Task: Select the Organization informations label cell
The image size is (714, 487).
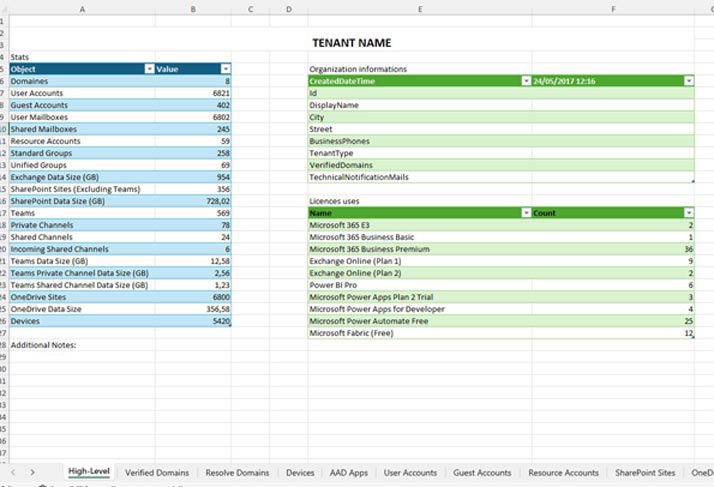Action: 420,69
